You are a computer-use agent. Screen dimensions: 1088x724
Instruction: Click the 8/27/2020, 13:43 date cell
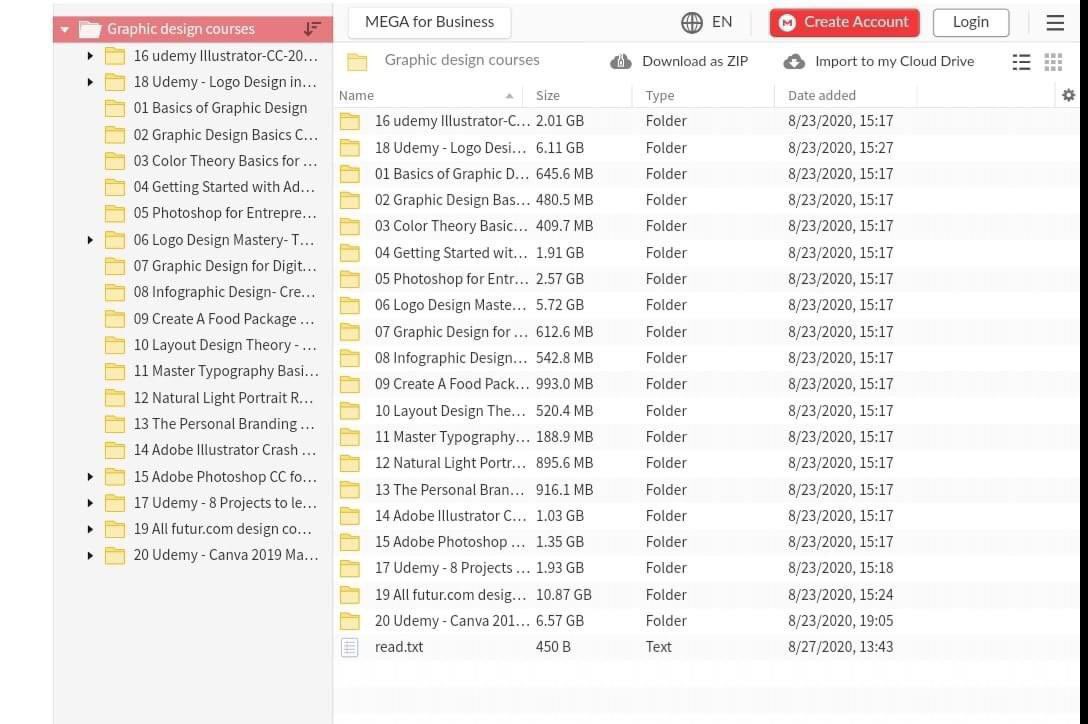(840, 647)
